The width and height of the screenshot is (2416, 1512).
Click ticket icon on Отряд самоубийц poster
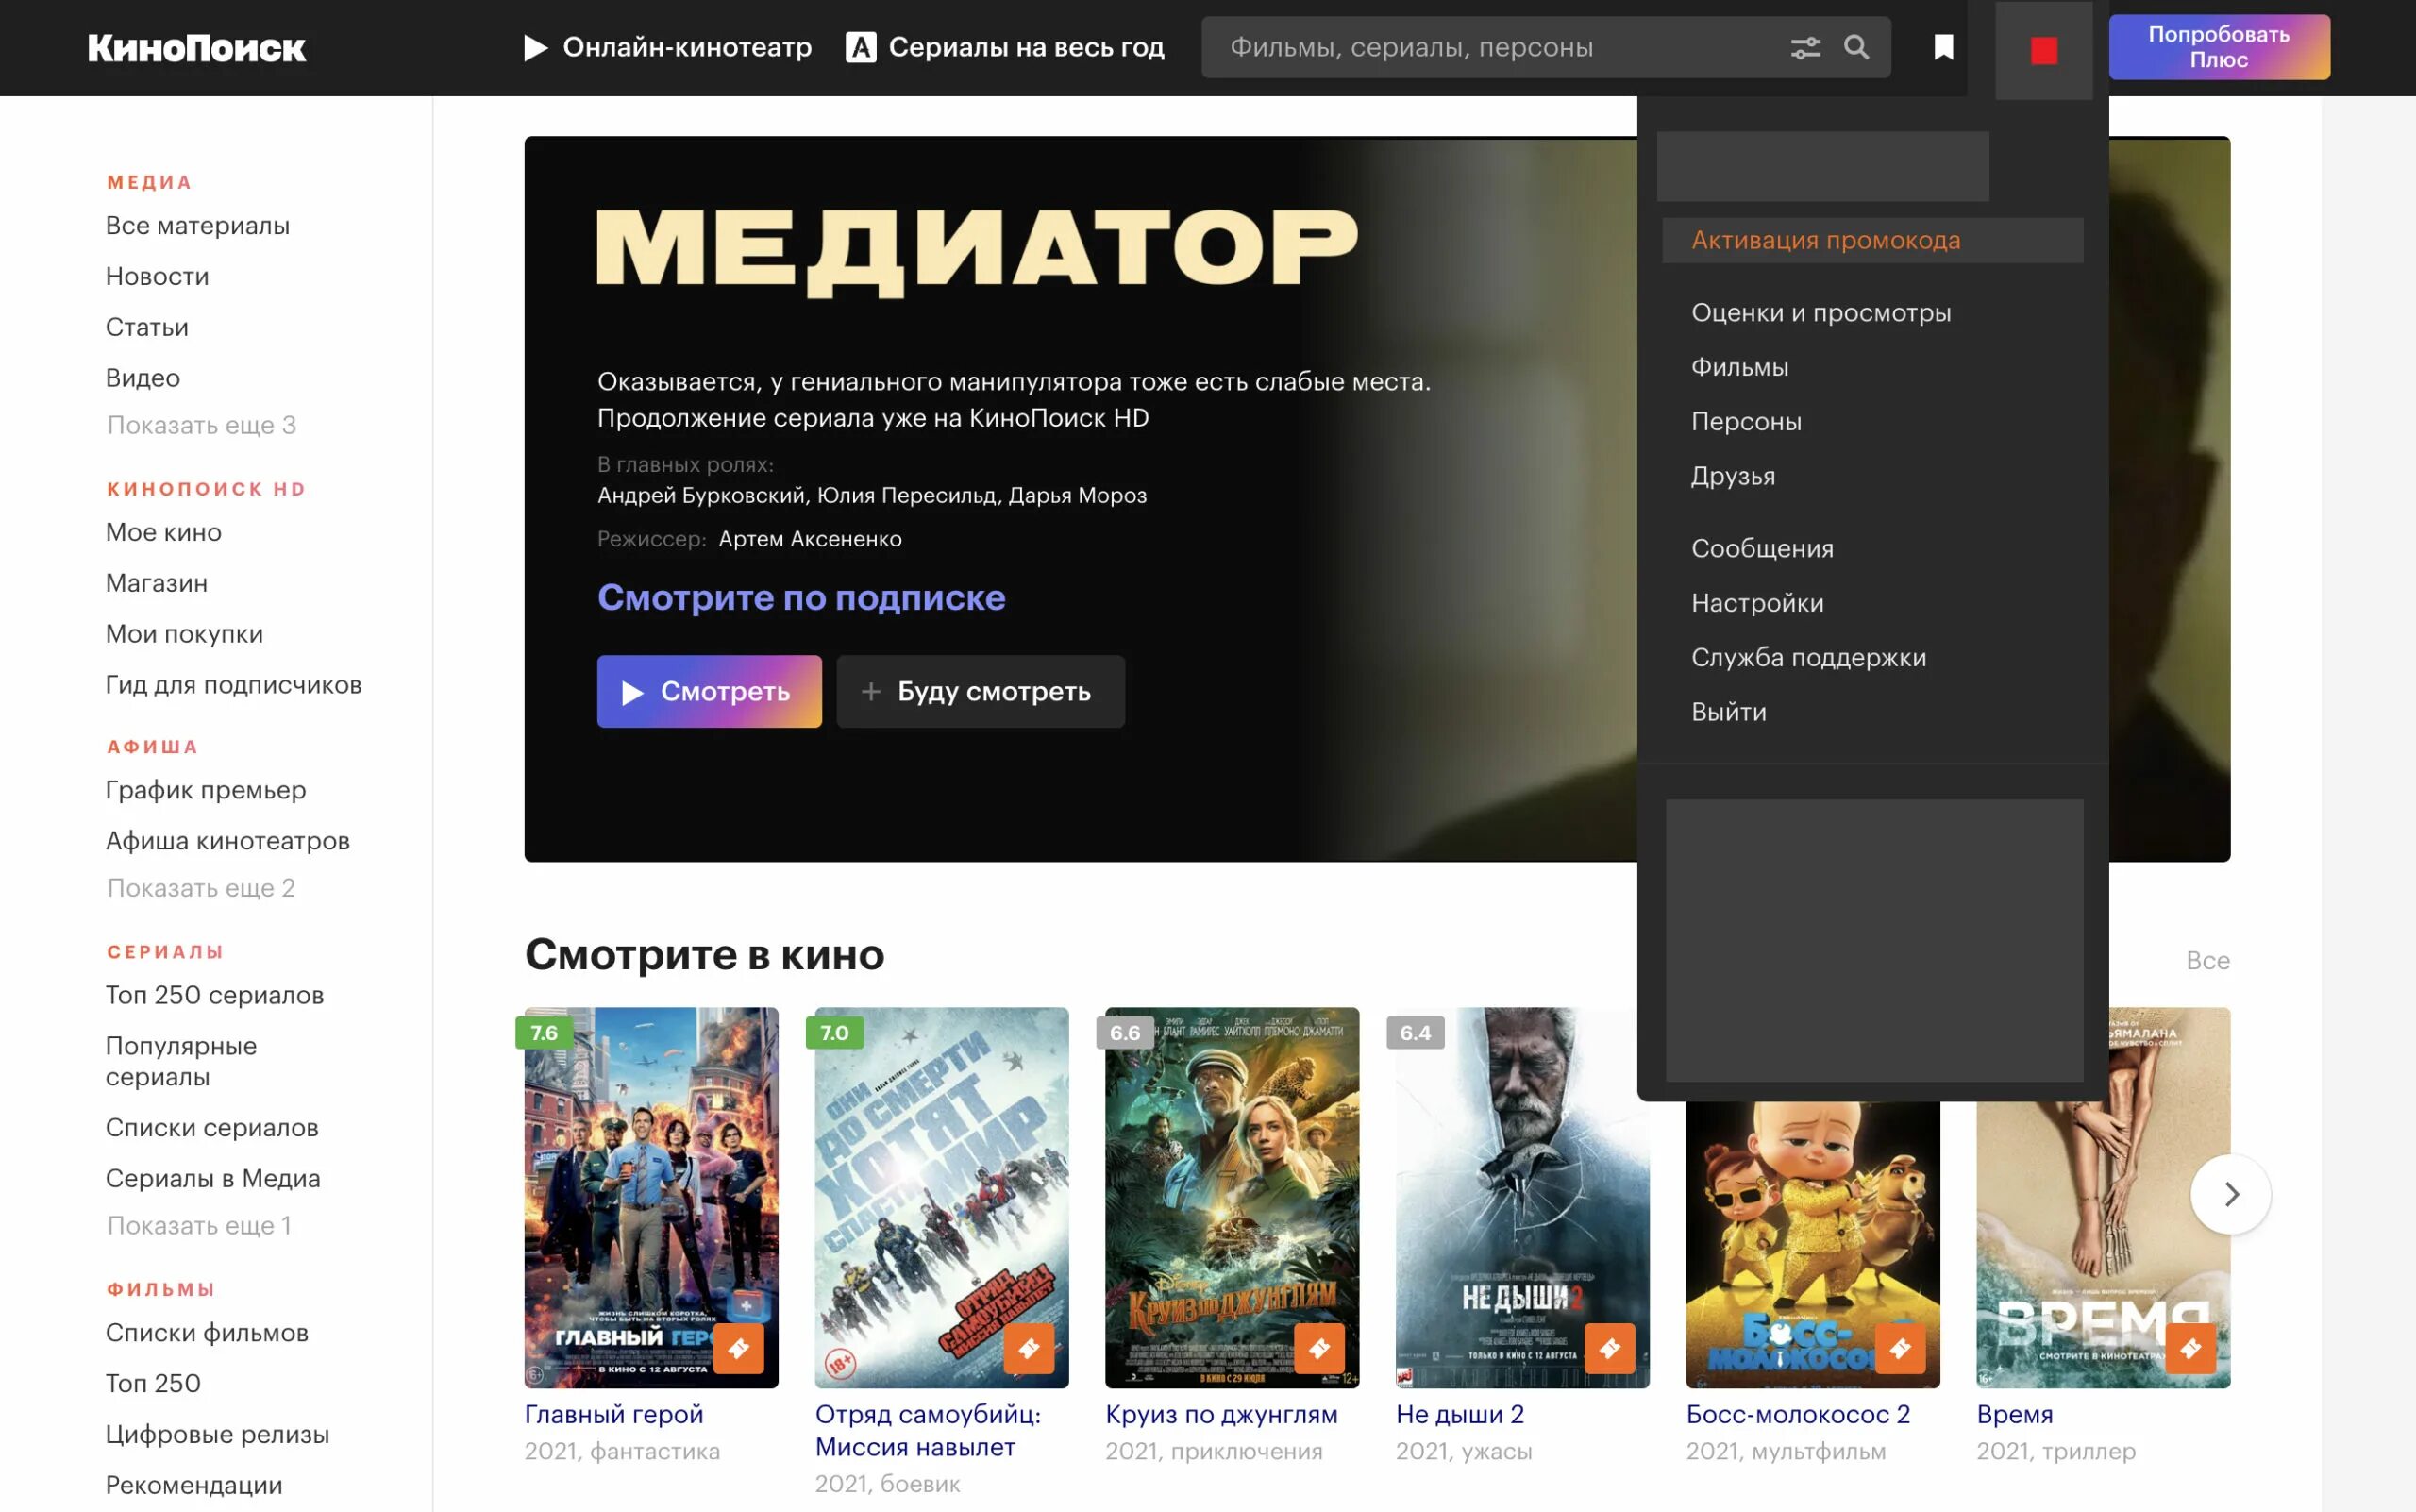tap(1029, 1348)
